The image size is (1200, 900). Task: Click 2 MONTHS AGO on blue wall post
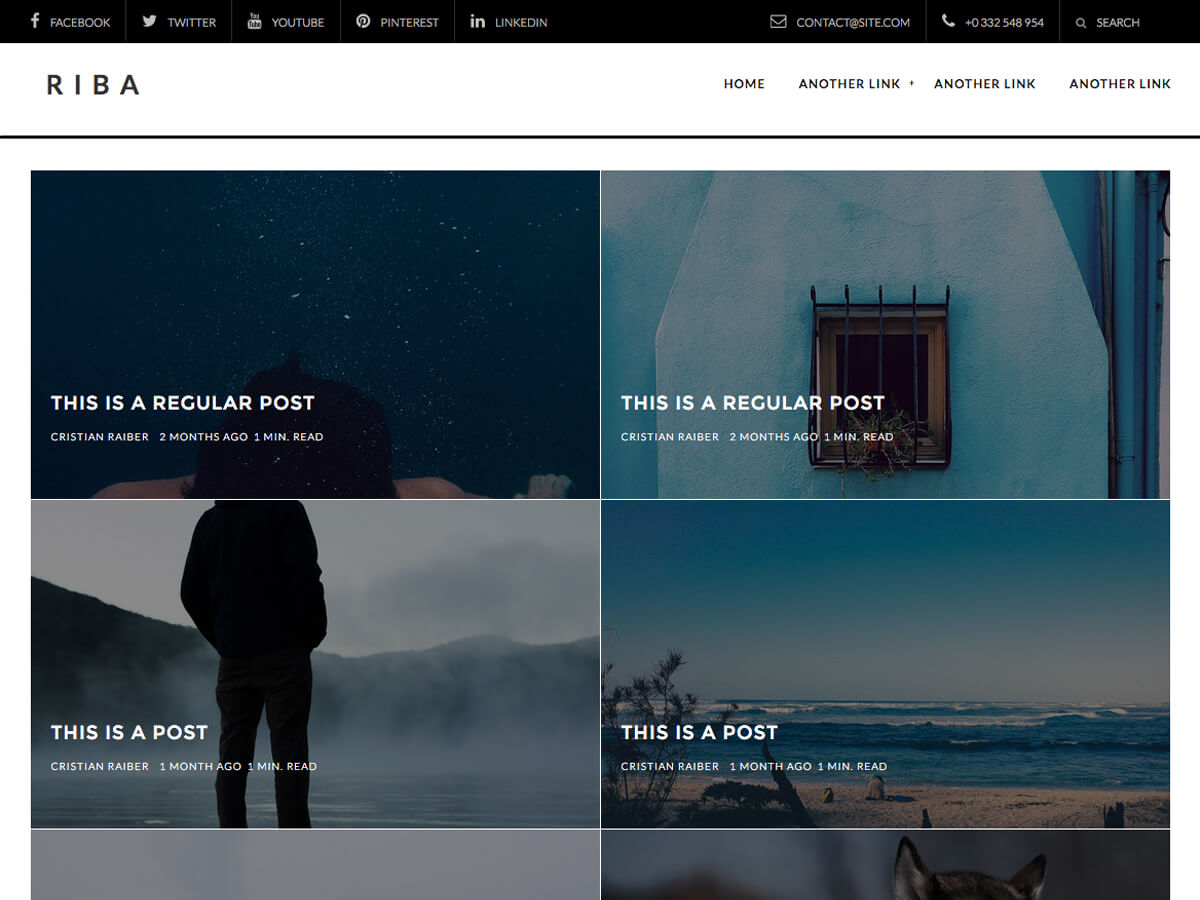pyautogui.click(x=774, y=437)
